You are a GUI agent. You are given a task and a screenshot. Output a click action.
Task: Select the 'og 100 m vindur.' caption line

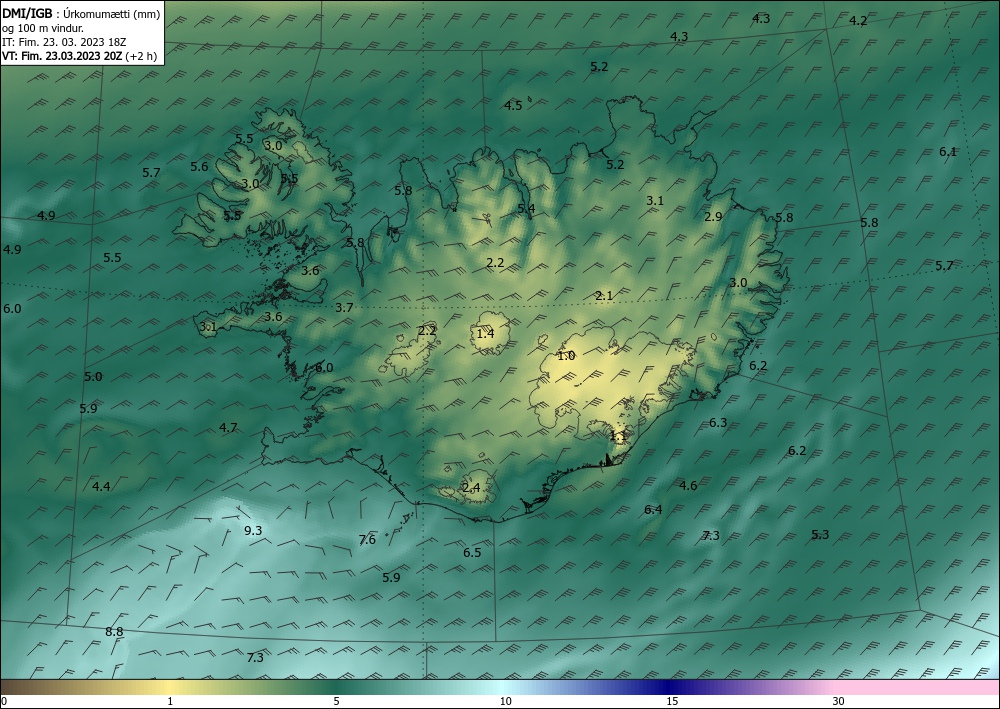point(43,28)
